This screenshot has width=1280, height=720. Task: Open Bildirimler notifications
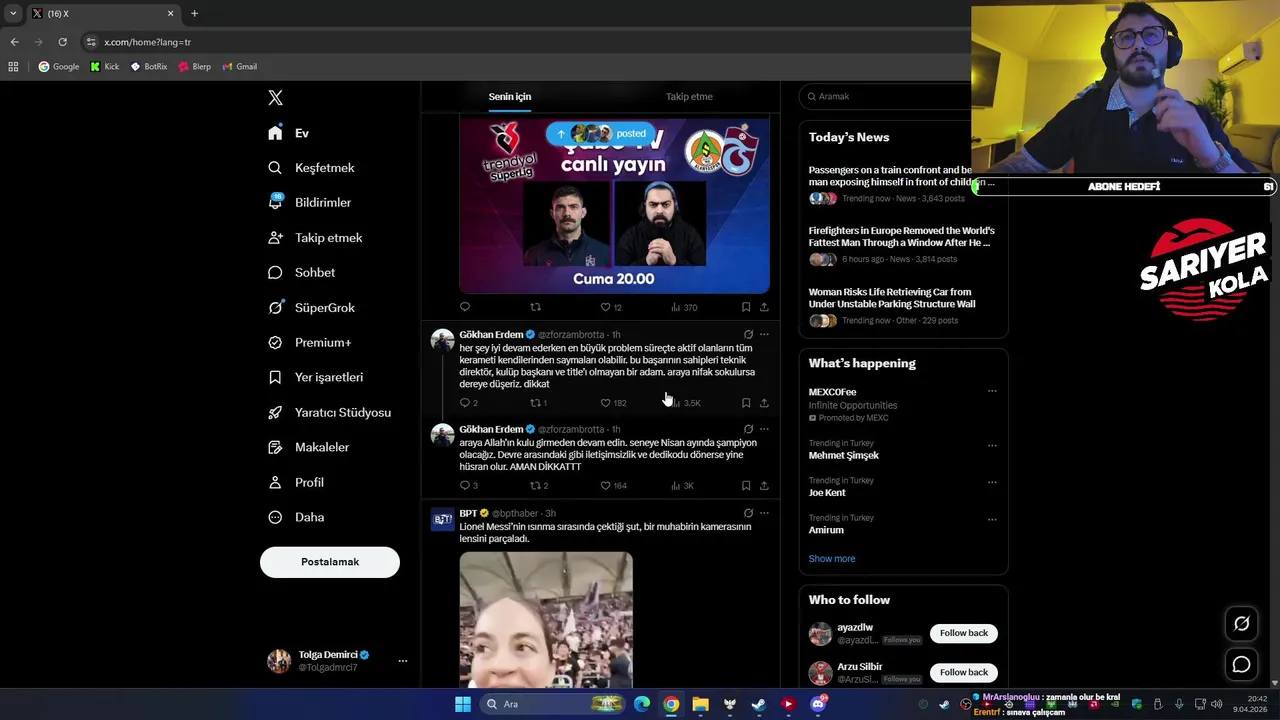coord(309,202)
